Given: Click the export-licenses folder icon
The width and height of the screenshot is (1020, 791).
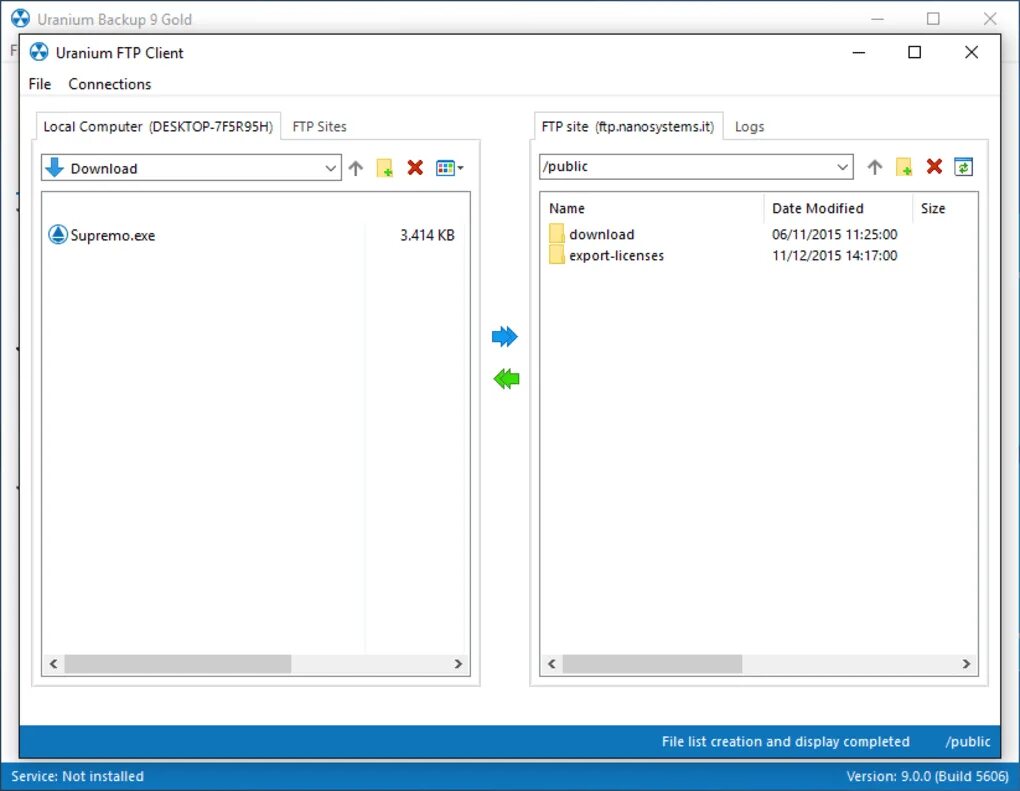Looking at the screenshot, I should (557, 254).
